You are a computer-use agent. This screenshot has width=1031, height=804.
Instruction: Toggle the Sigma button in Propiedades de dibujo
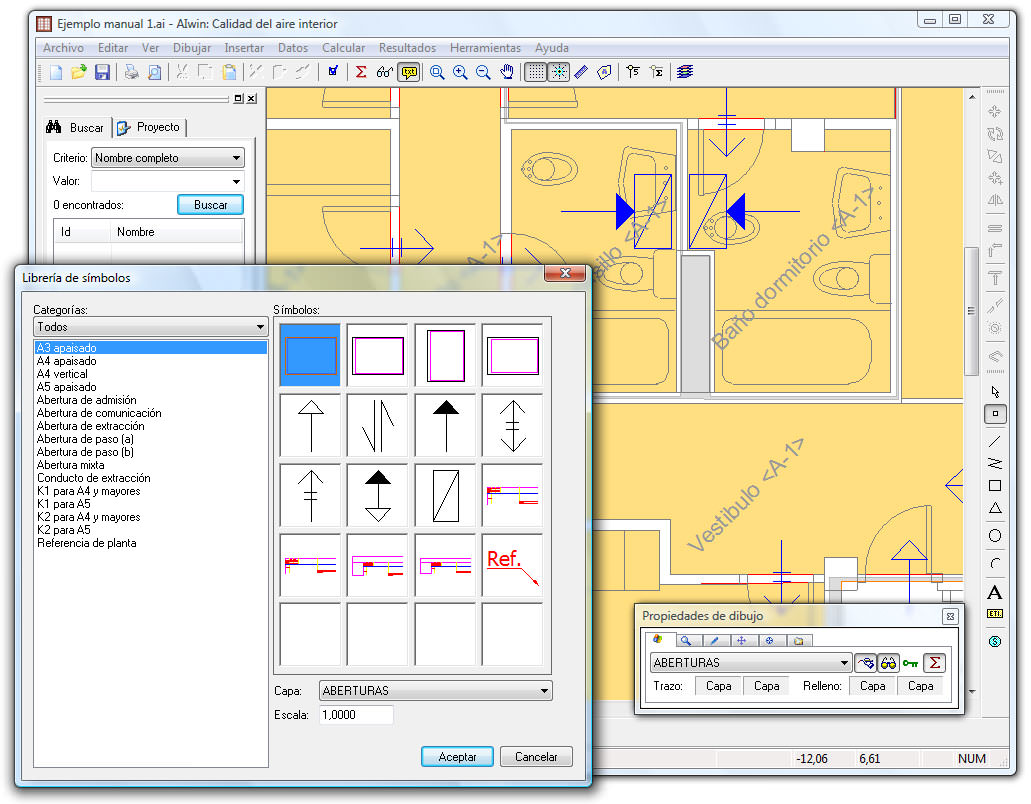coord(934,663)
